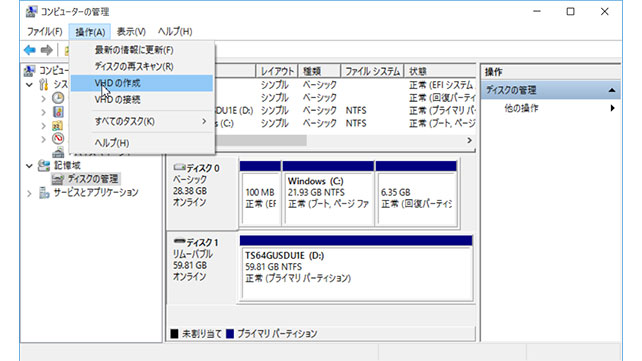642x361 pixels.
Task: Sort by the 種類 column header
Action: click(319, 71)
